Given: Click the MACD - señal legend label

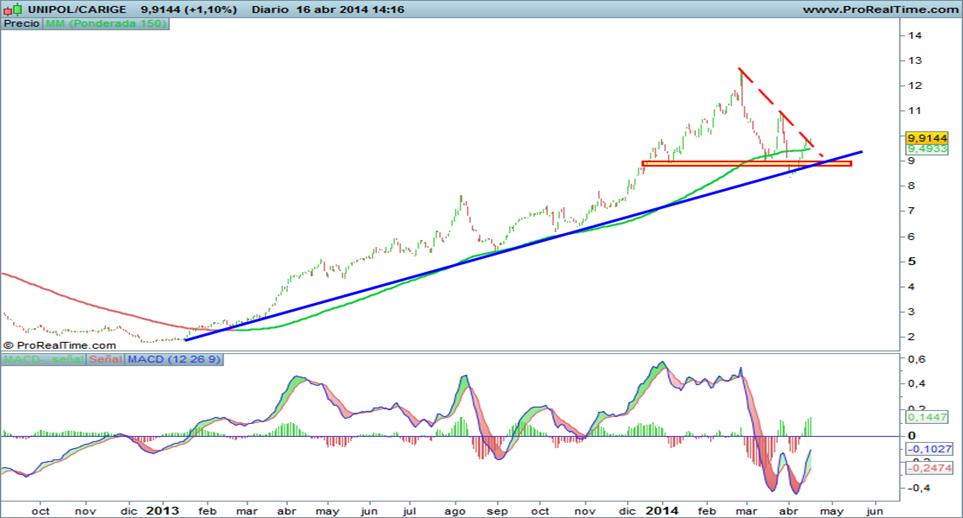Looking at the screenshot, I should click(x=43, y=359).
